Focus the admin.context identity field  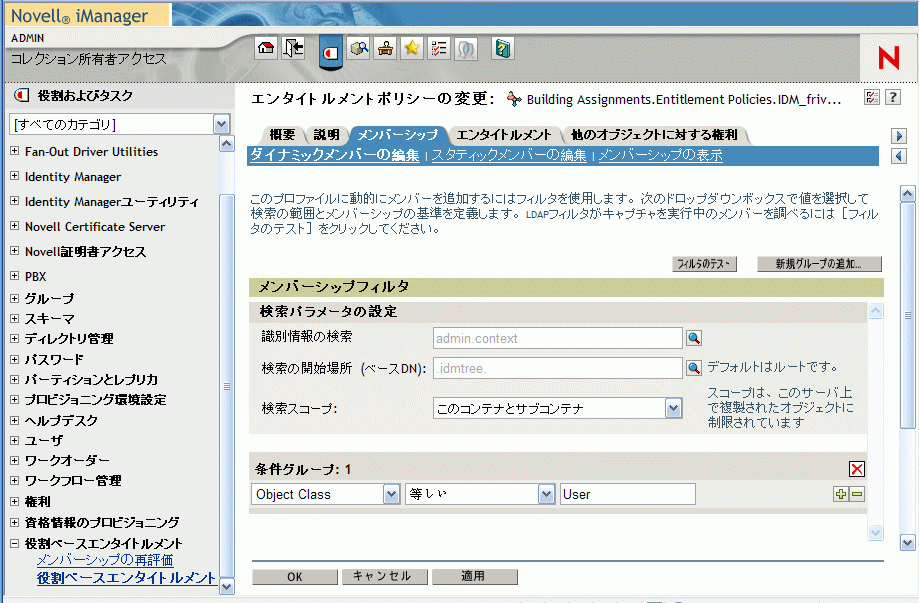(557, 338)
